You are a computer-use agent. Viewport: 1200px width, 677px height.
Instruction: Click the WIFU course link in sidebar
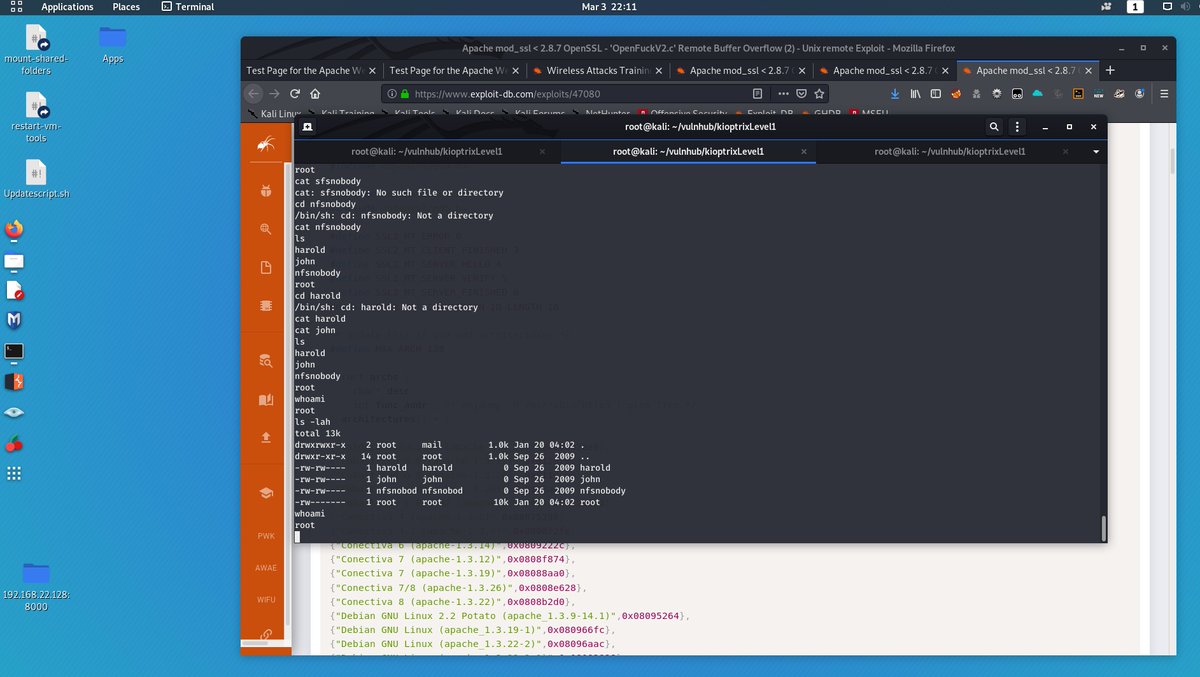266,599
